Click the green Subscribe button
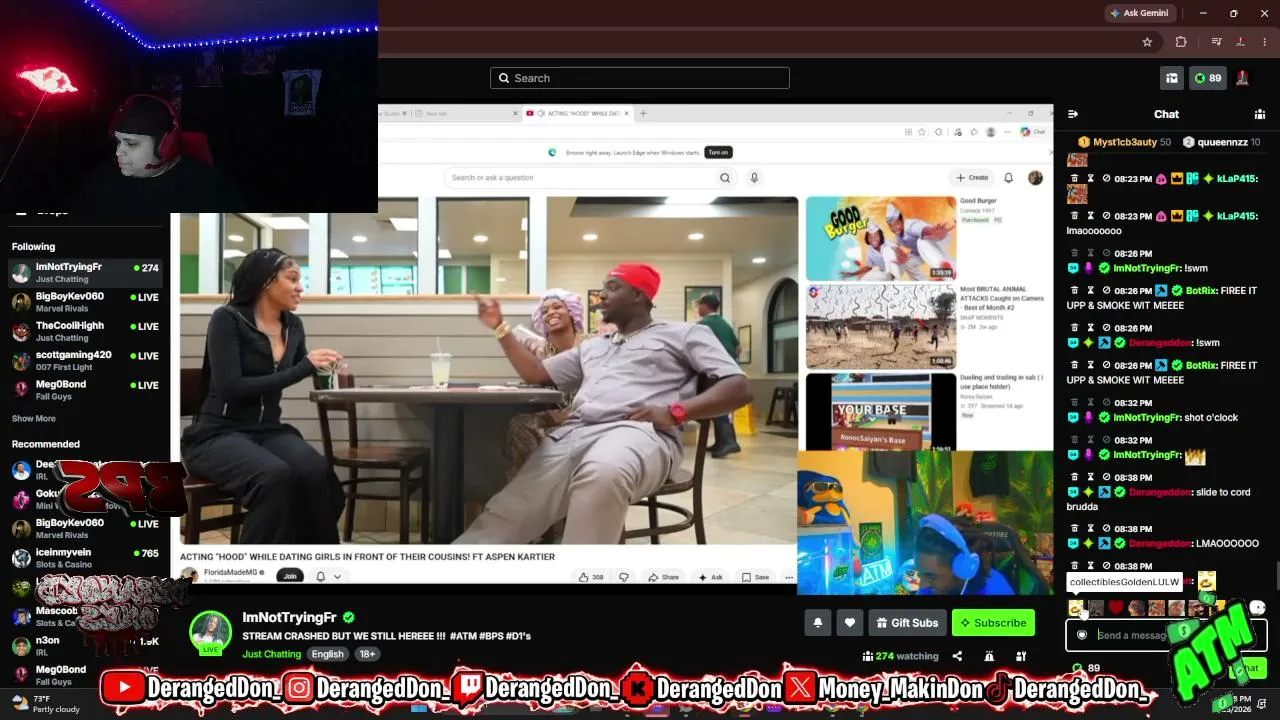Viewport: 1280px width, 720px height. (993, 622)
